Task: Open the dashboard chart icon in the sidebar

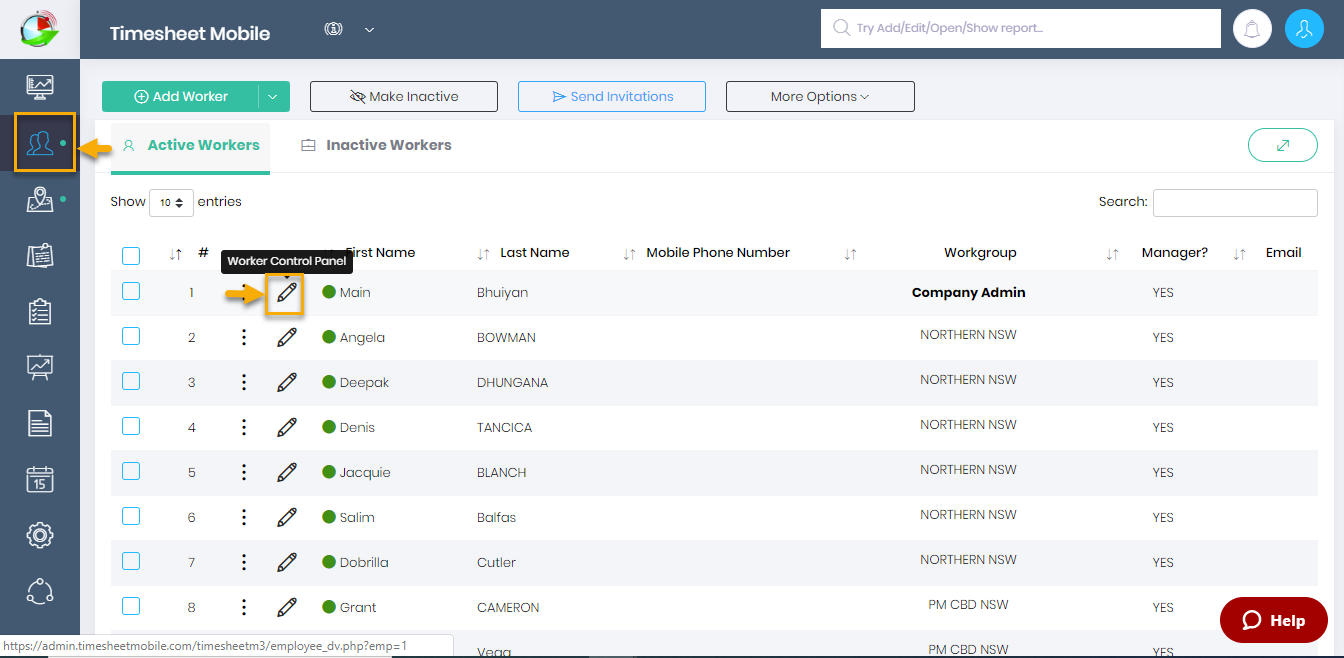Action: tap(40, 87)
